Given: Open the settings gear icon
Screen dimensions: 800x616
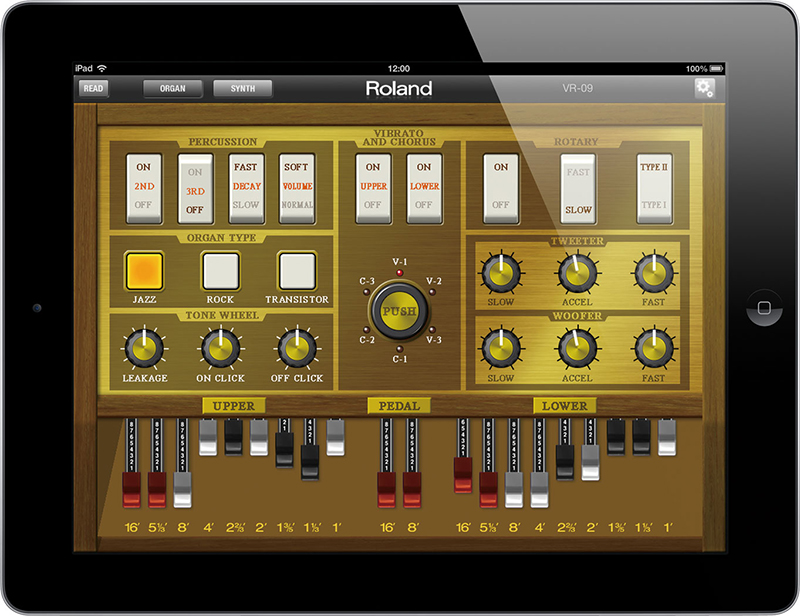Looking at the screenshot, I should [705, 88].
